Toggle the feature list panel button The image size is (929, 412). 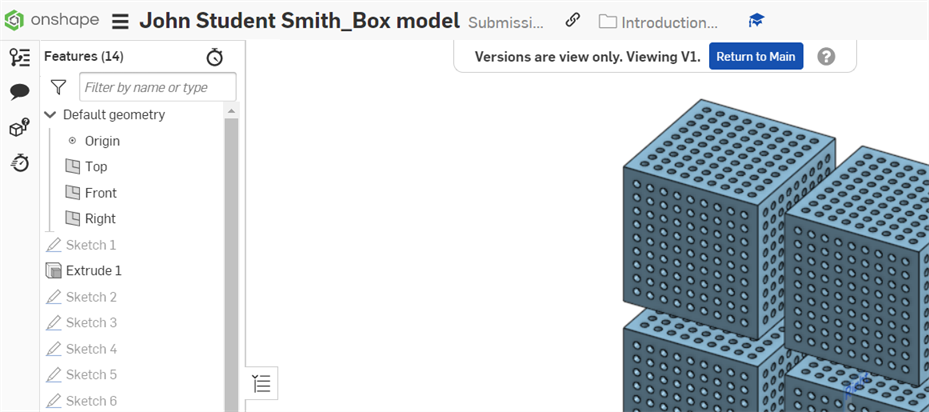[261, 383]
